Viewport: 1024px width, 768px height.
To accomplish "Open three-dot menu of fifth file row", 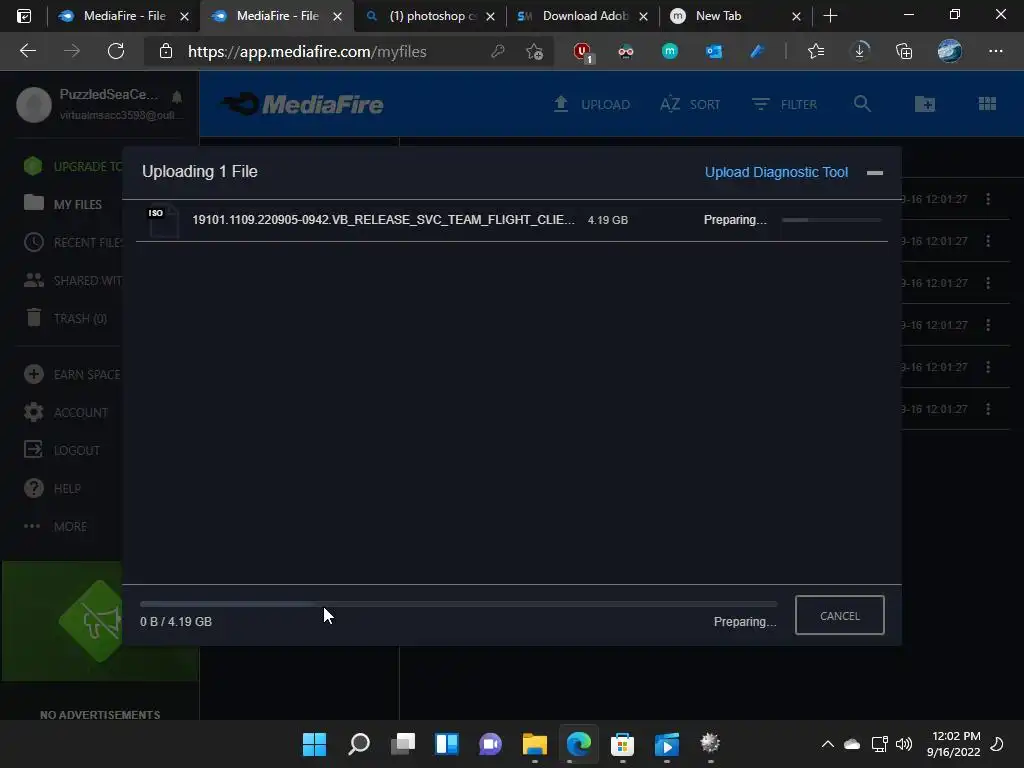I will [x=988, y=367].
